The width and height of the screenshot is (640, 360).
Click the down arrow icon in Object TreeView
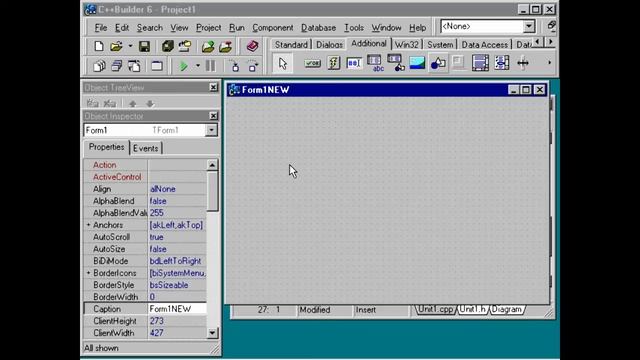coord(150,104)
